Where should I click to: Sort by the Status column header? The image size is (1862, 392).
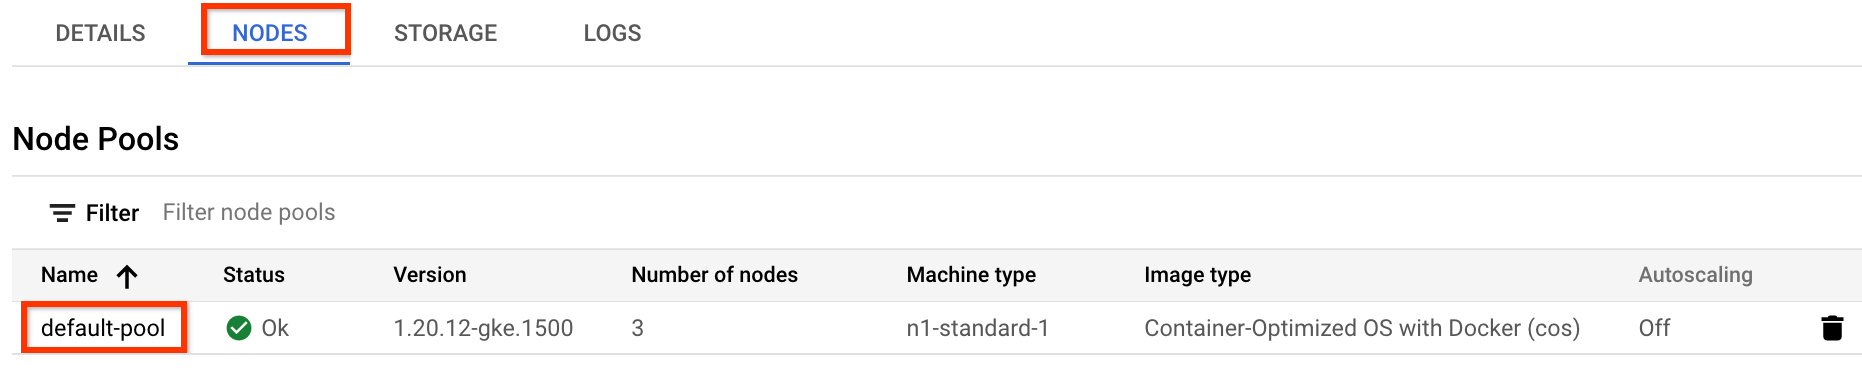point(254,275)
